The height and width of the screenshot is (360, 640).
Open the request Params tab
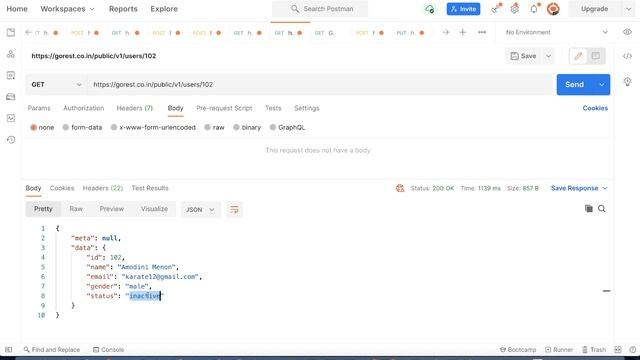point(39,108)
